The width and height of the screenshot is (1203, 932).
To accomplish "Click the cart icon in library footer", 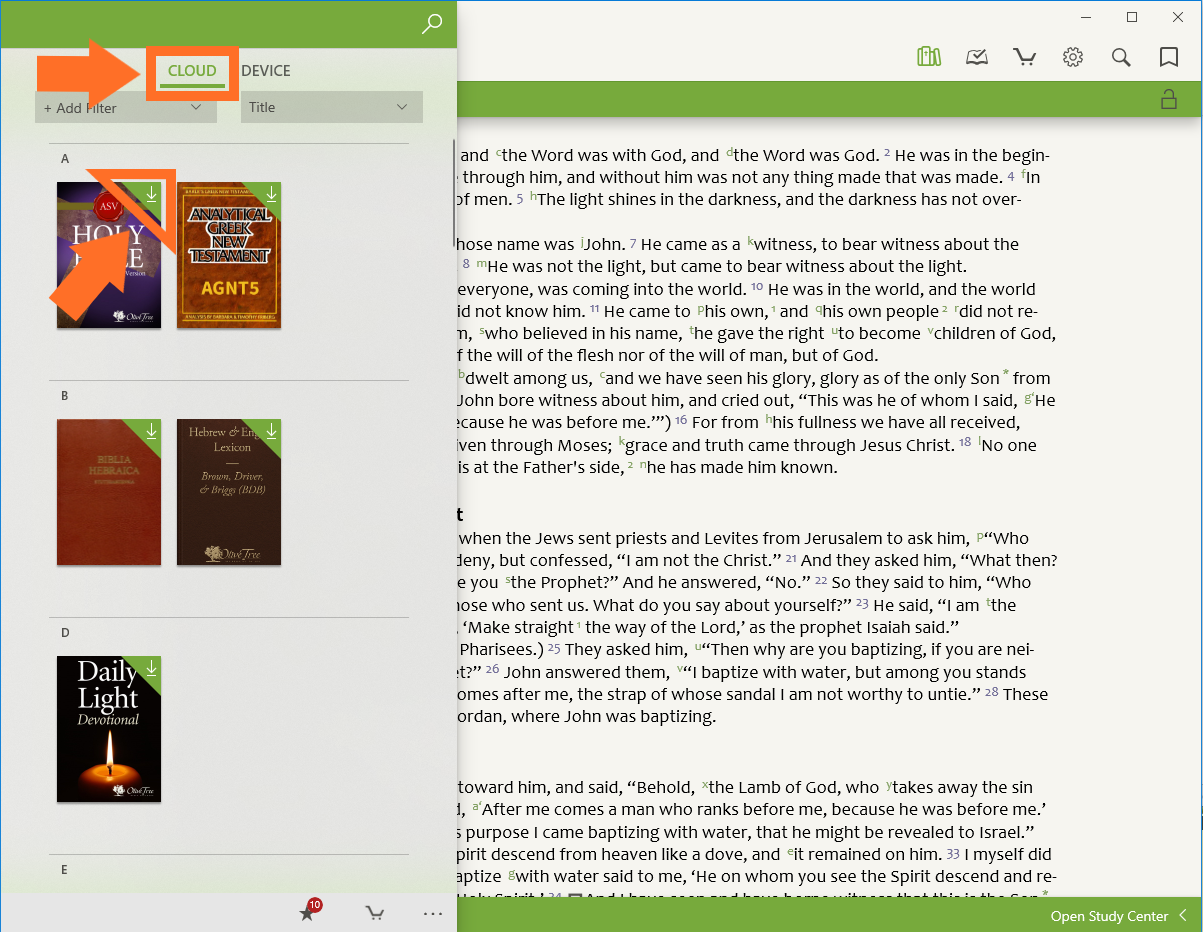I will coord(374,912).
